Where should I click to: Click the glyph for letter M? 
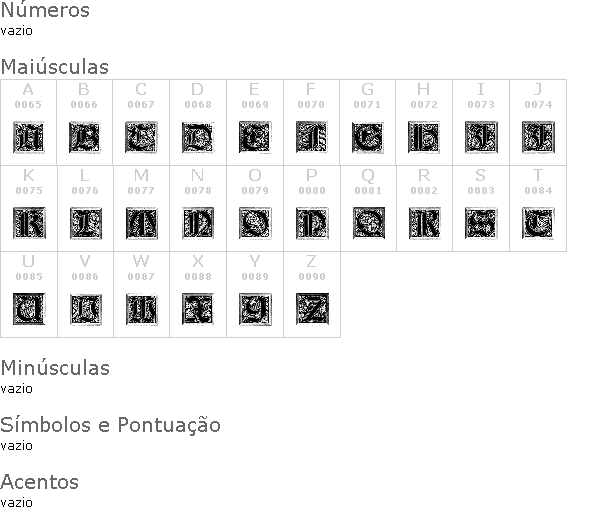click(x=142, y=223)
